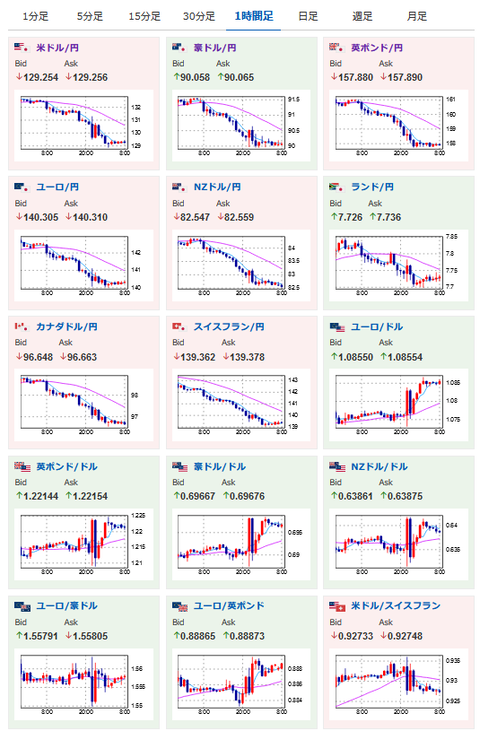The height and width of the screenshot is (731, 480).
Task: Switch to the 15分足 timeframe tab
Action: click(x=144, y=16)
